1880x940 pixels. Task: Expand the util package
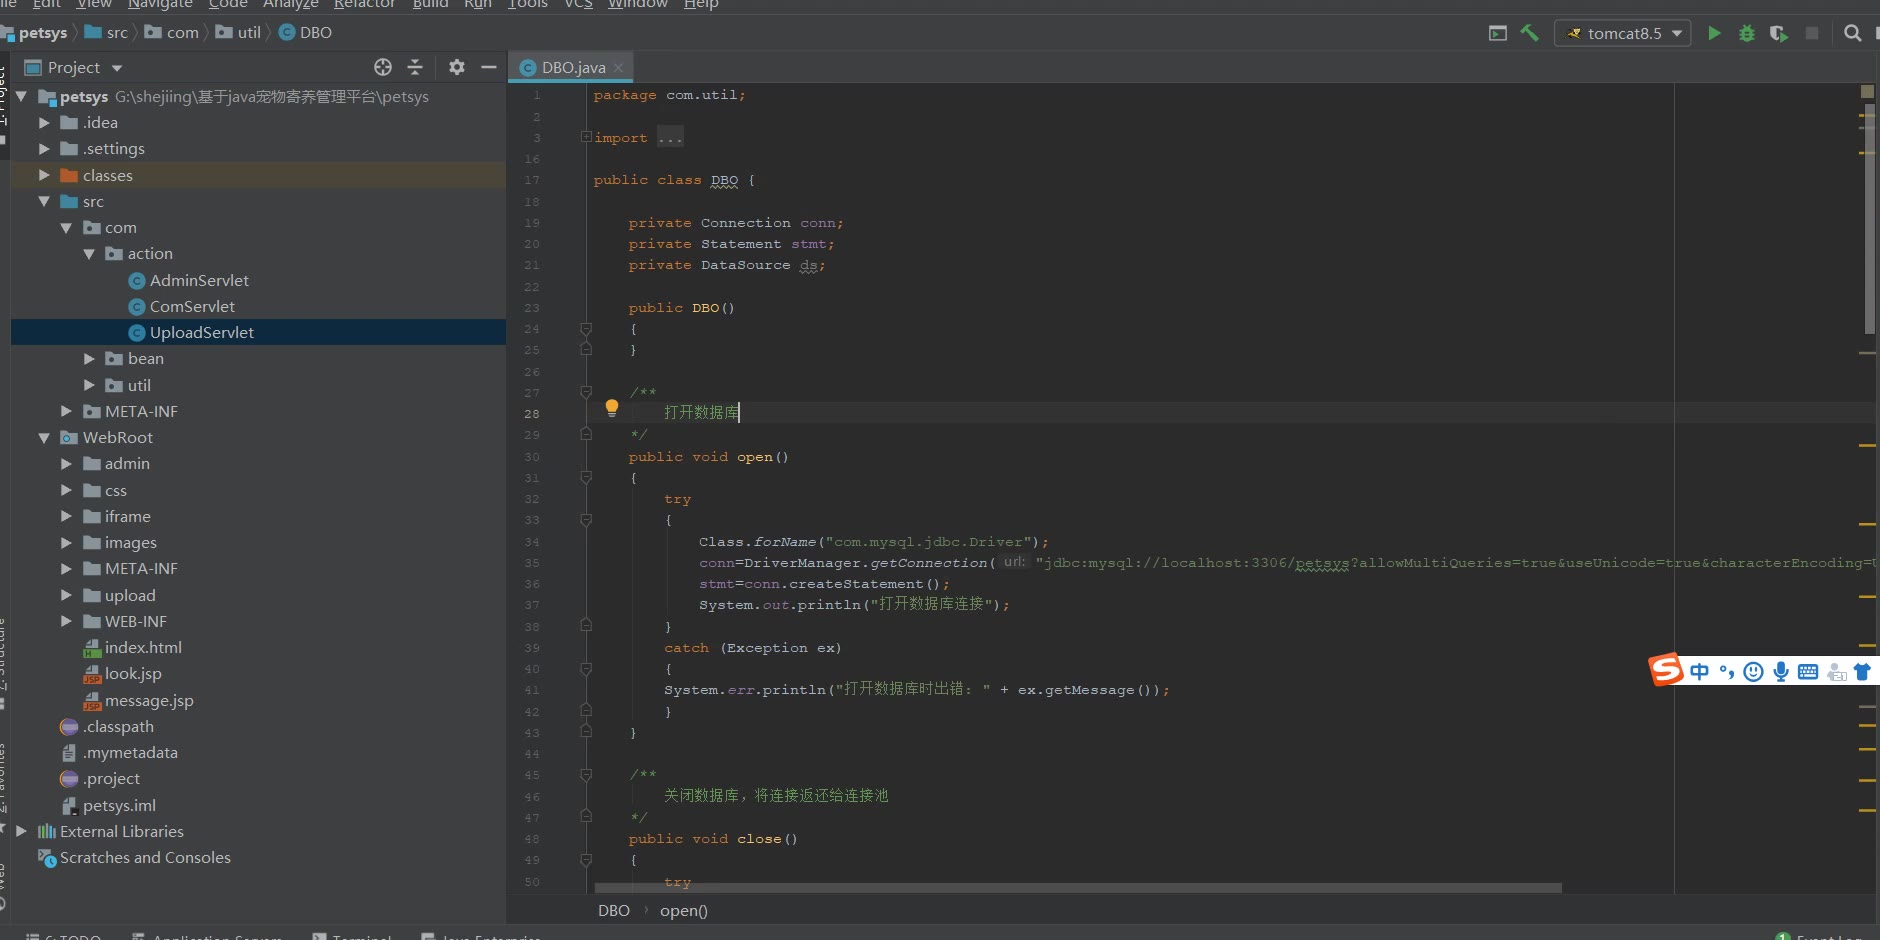click(x=89, y=385)
